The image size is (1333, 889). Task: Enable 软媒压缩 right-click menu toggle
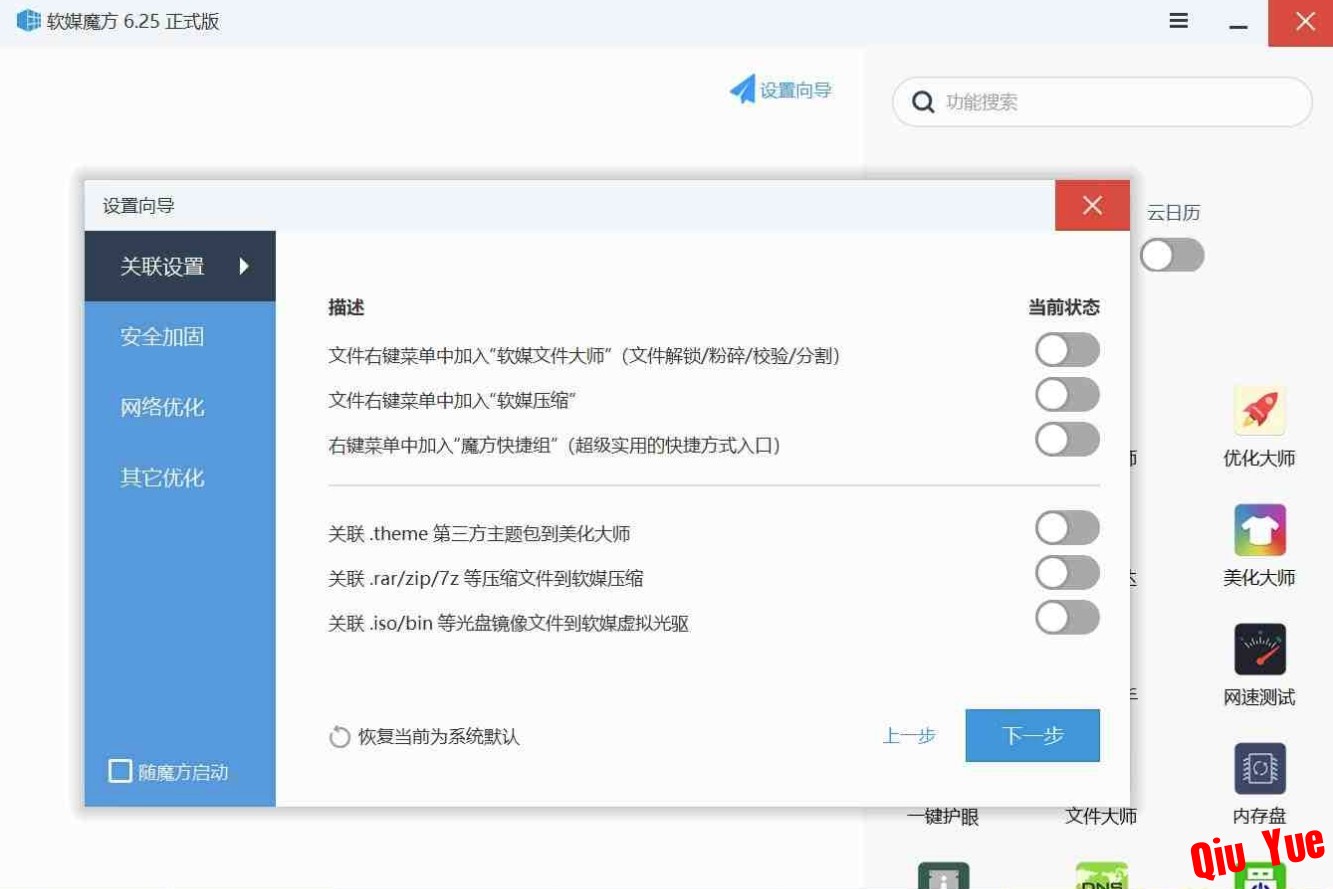pyautogui.click(x=1067, y=395)
